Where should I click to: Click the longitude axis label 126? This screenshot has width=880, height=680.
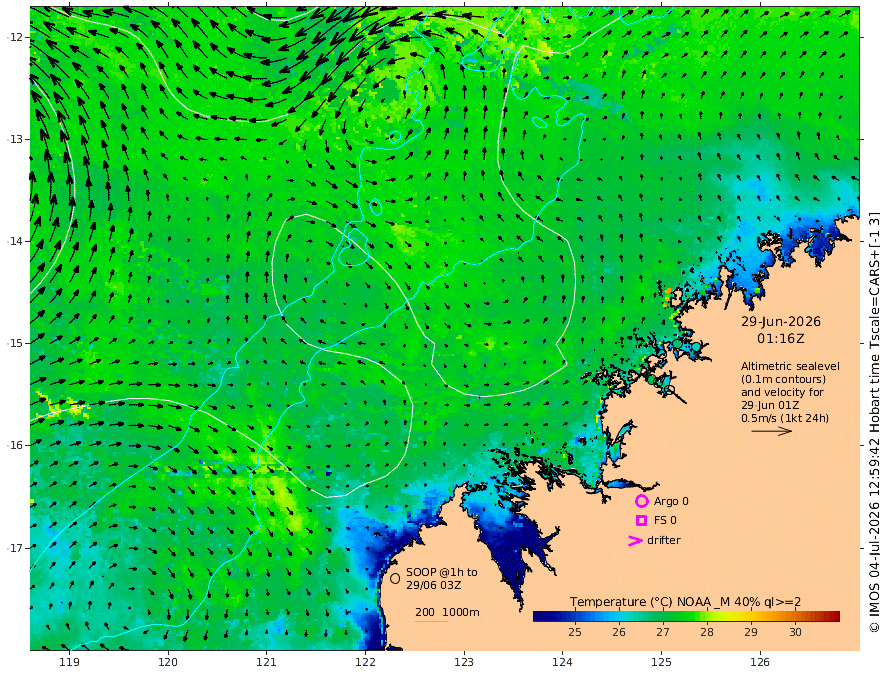(760, 663)
